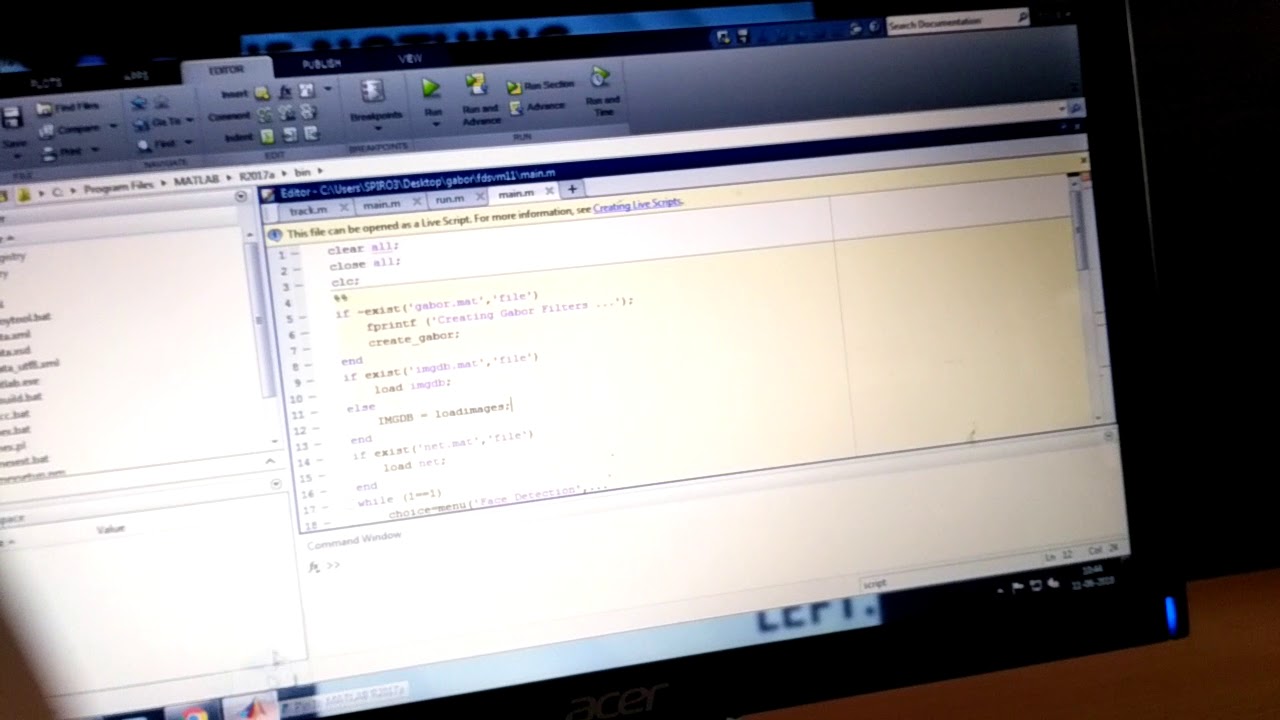Image resolution: width=1280 pixels, height=720 pixels.
Task: Click the third Comment row icon
Action: [308, 112]
